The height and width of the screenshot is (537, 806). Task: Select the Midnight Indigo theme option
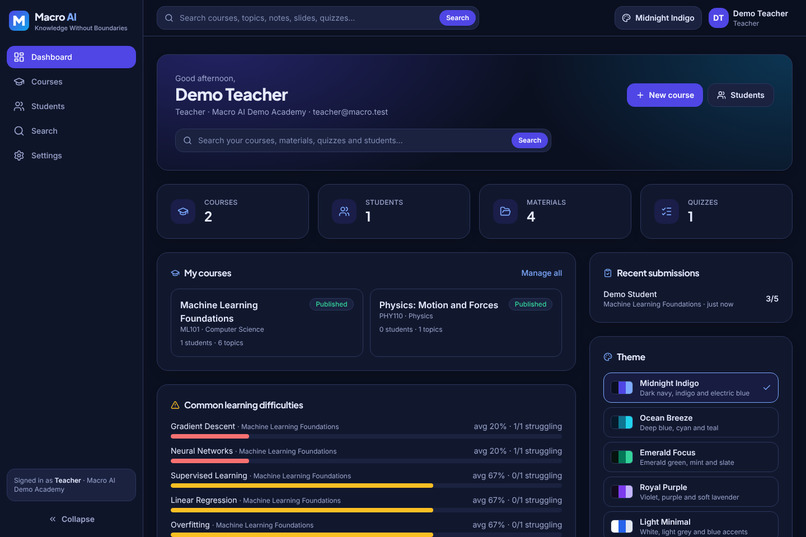(x=690, y=387)
